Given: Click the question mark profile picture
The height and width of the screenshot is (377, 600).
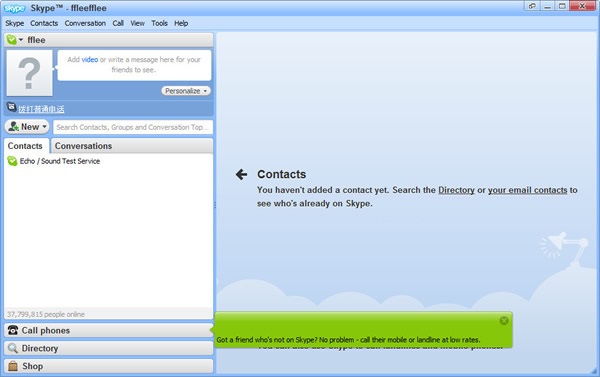Looking at the screenshot, I should (x=29, y=73).
